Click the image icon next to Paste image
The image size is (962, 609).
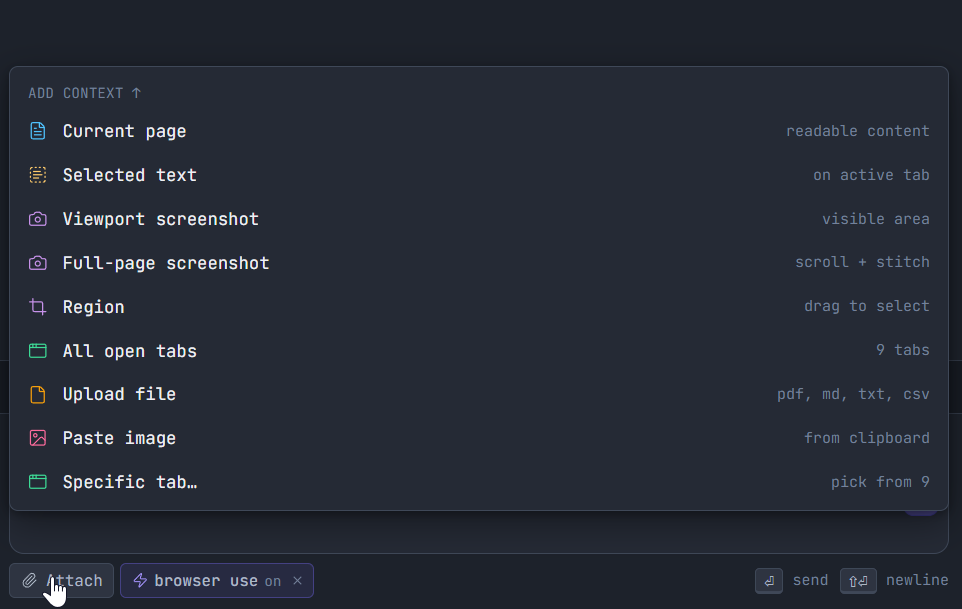[38, 438]
